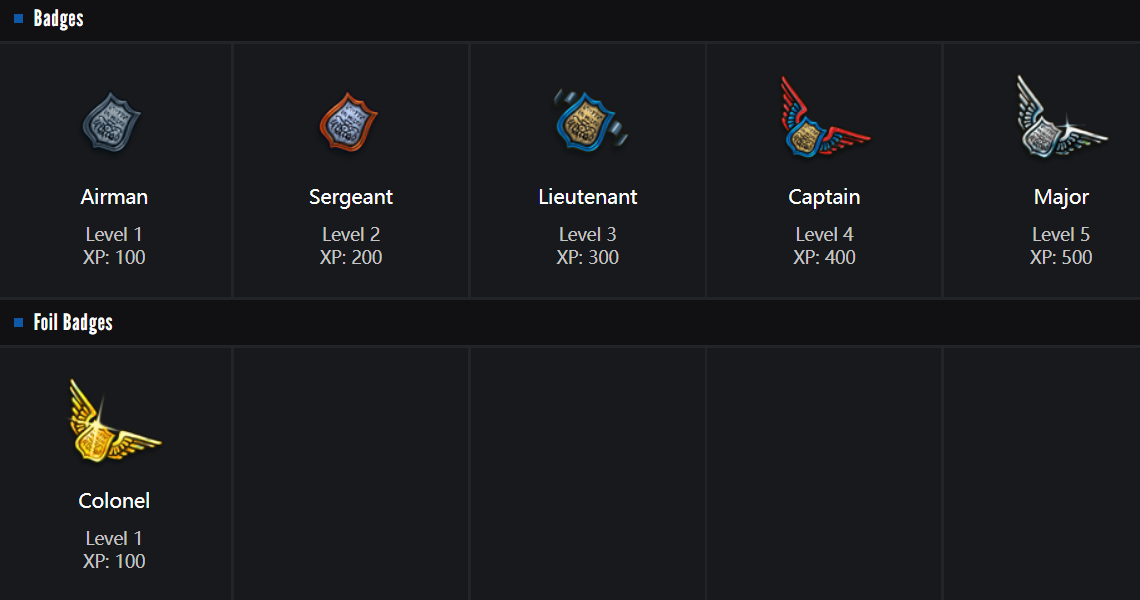Screen dimensions: 1140x600
Task: Open the red-winged Captain badge
Action: 822,121
